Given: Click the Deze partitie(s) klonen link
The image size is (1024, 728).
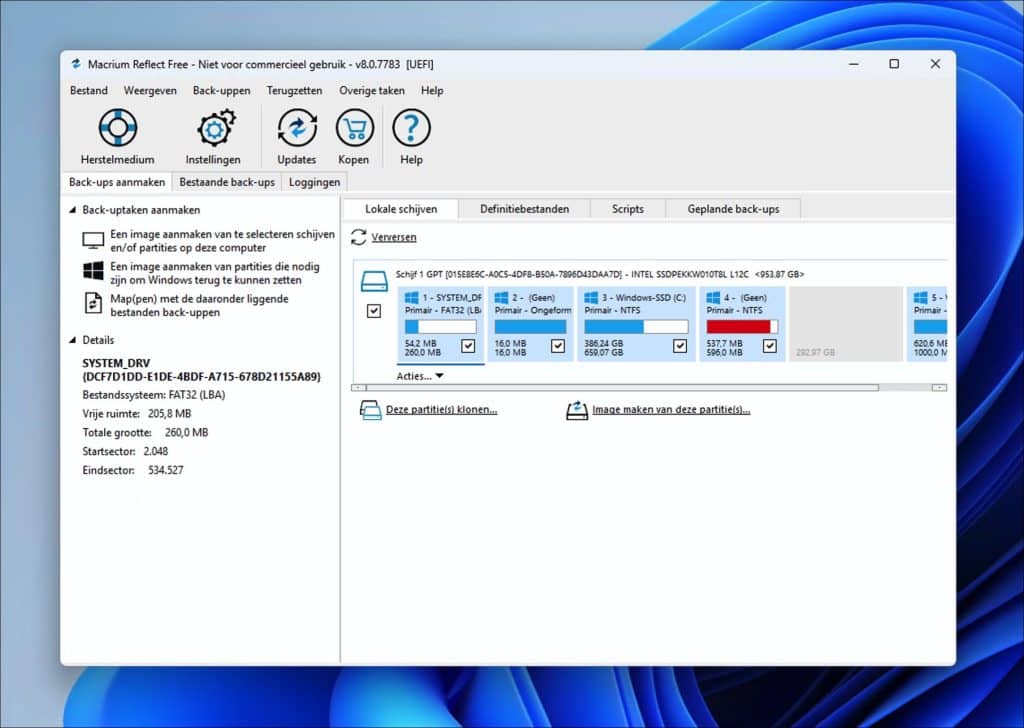Looking at the screenshot, I should (x=441, y=410).
